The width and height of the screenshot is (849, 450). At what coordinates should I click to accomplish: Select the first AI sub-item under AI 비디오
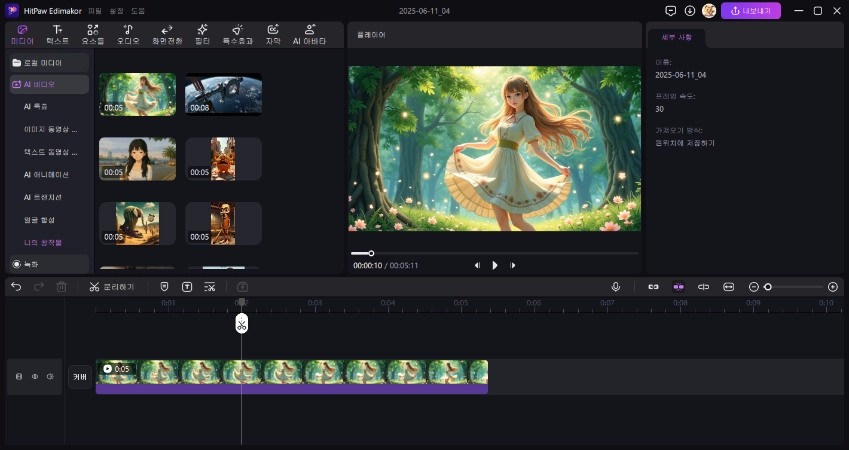tap(36, 107)
